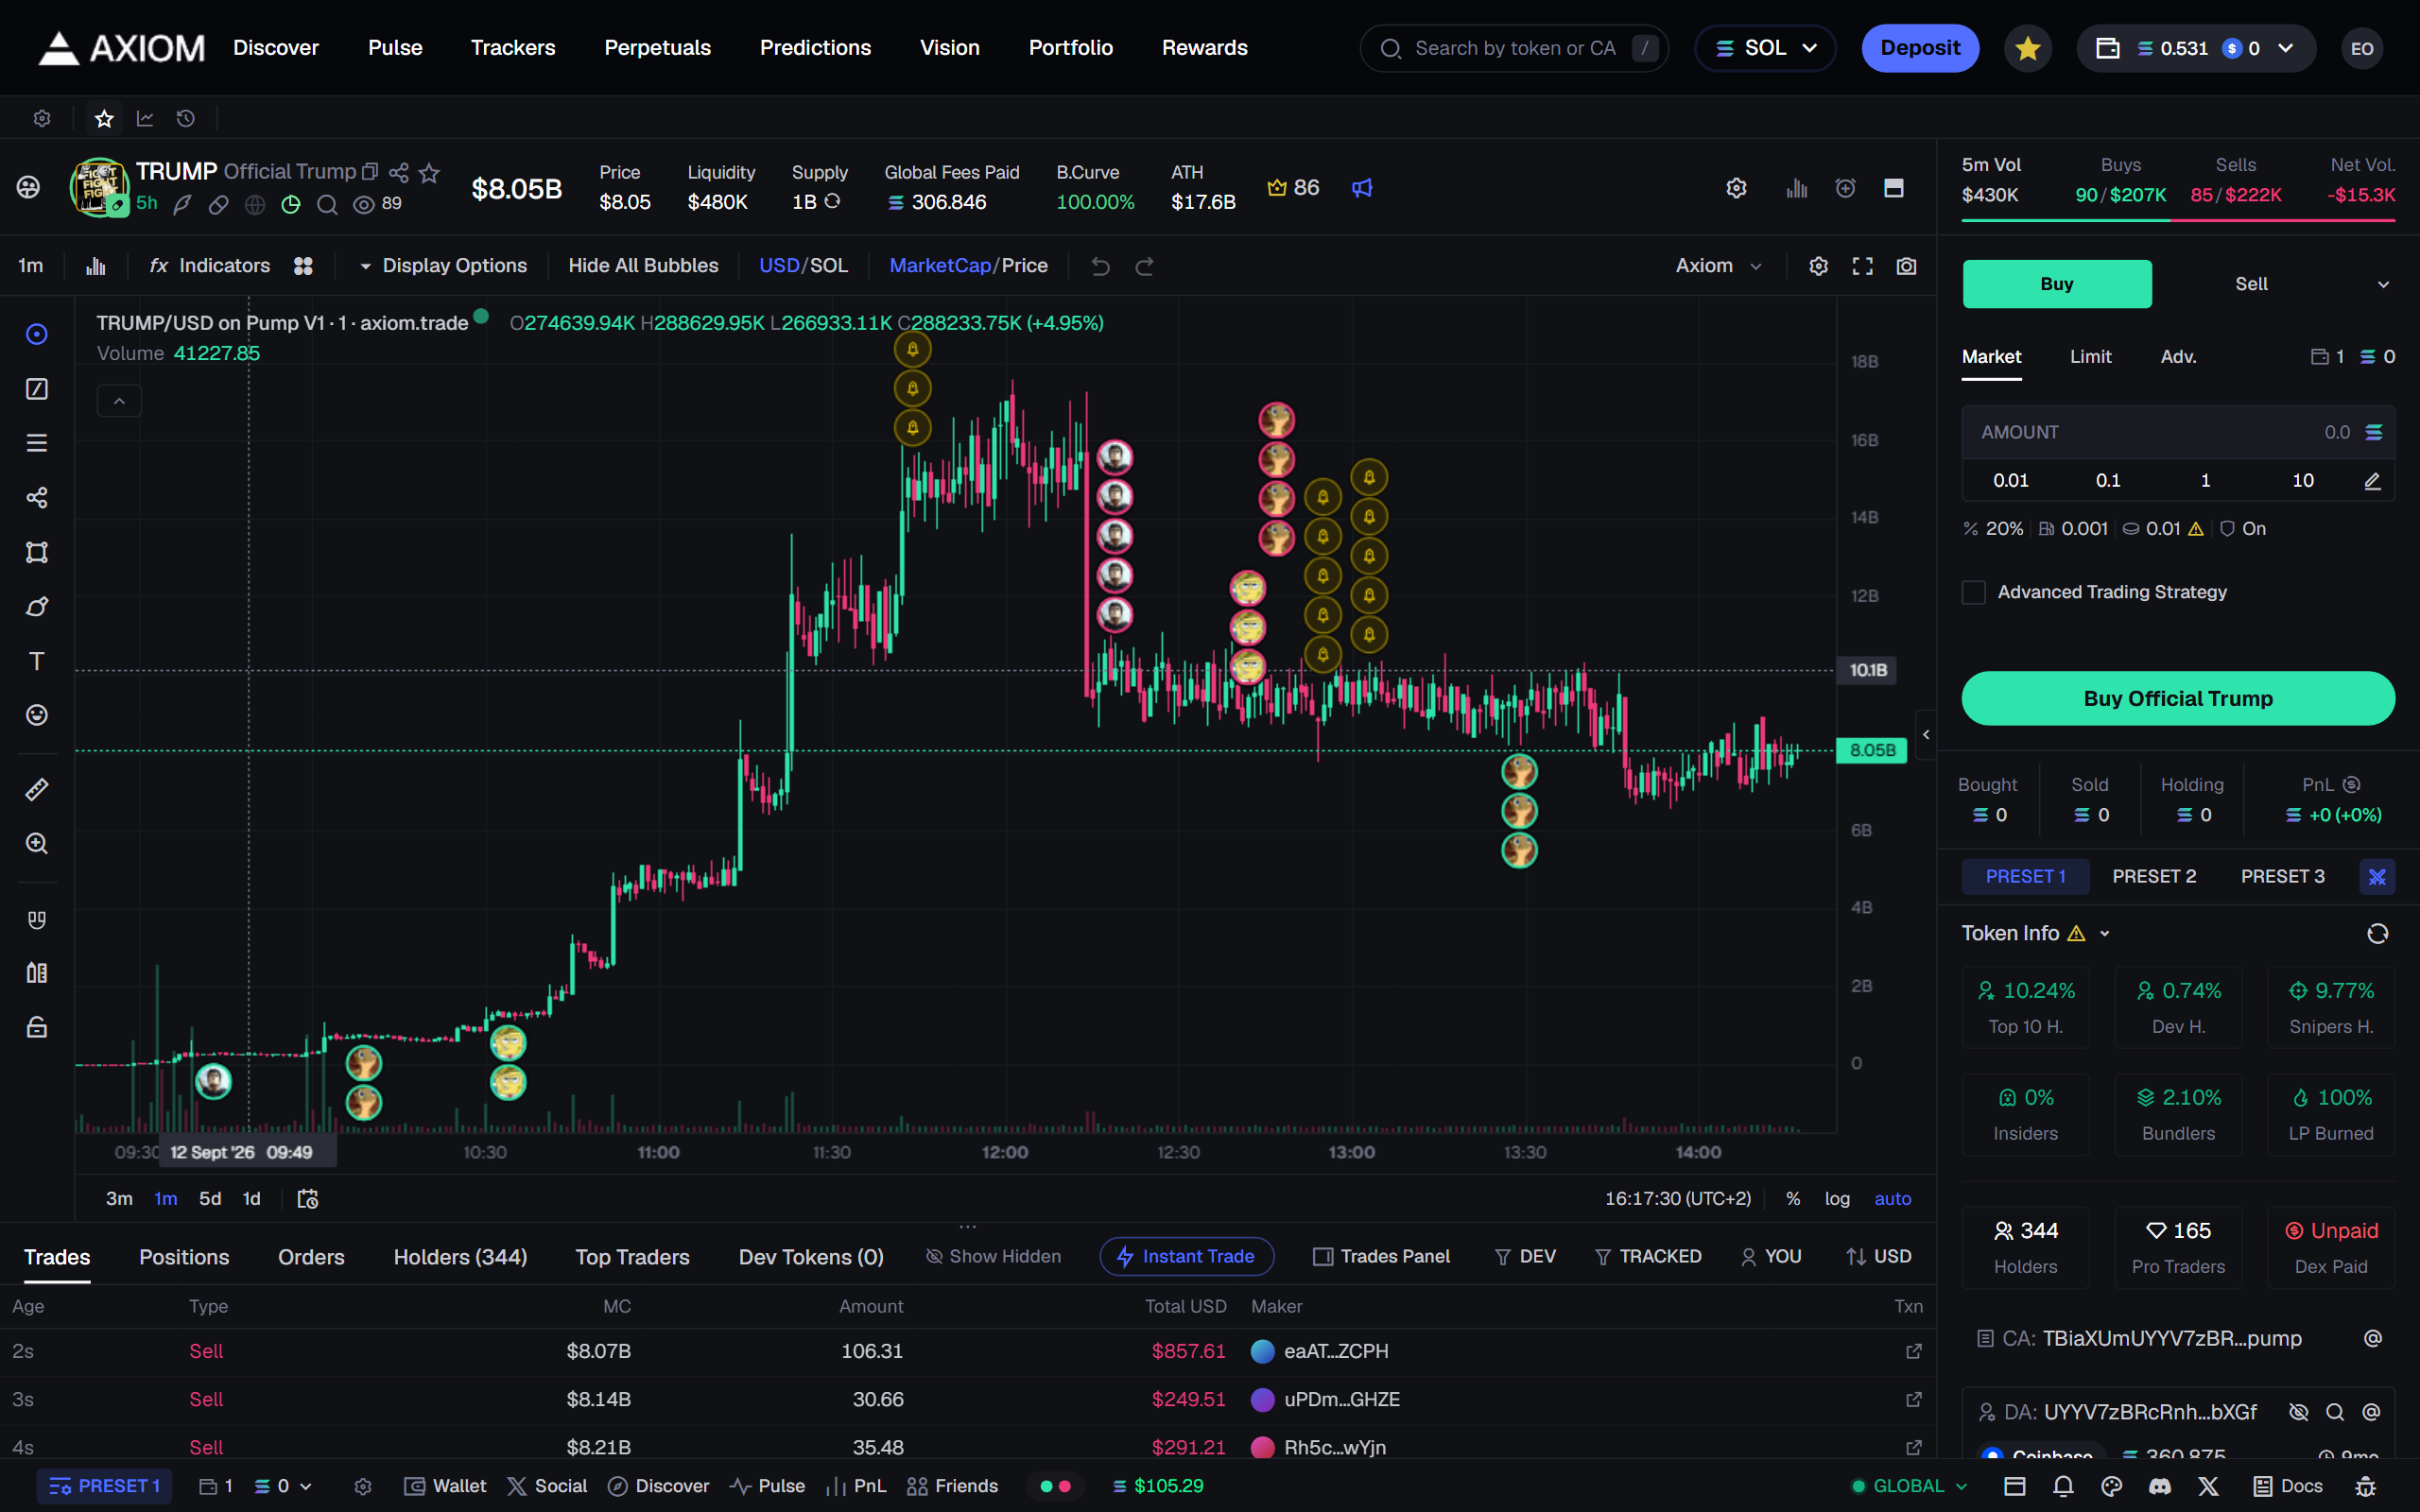Viewport: 2420px width, 1512px height.
Task: Select the brush drawing tool
Action: coord(37,607)
